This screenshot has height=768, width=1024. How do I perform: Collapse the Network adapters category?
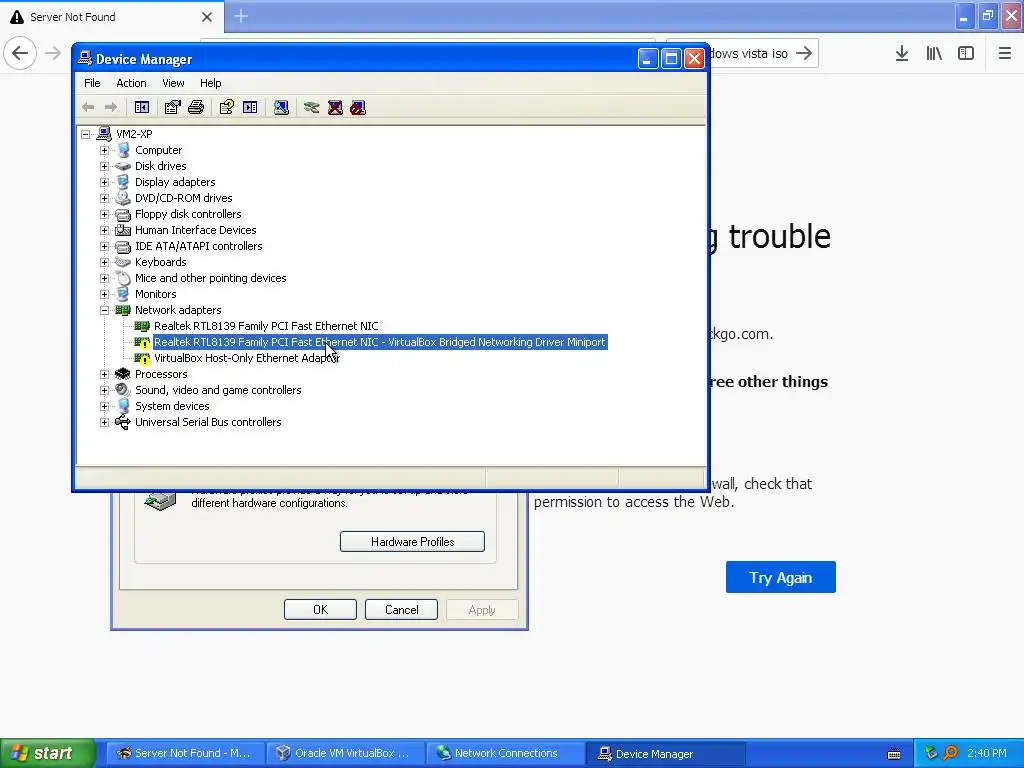click(x=104, y=310)
